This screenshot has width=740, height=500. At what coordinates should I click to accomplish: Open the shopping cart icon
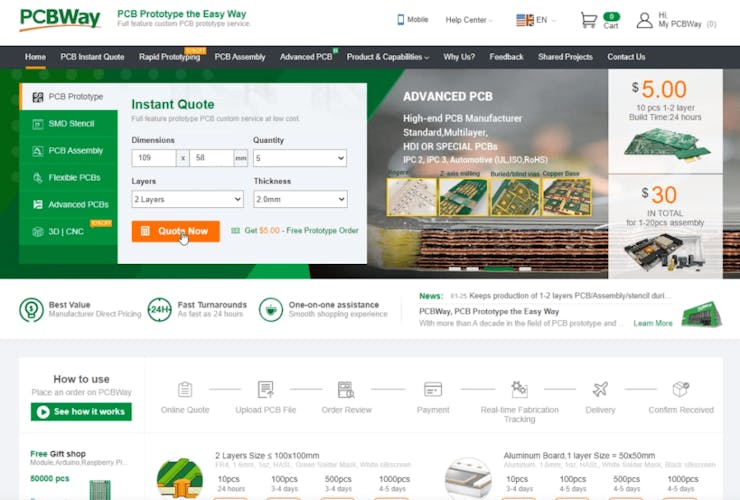[589, 20]
